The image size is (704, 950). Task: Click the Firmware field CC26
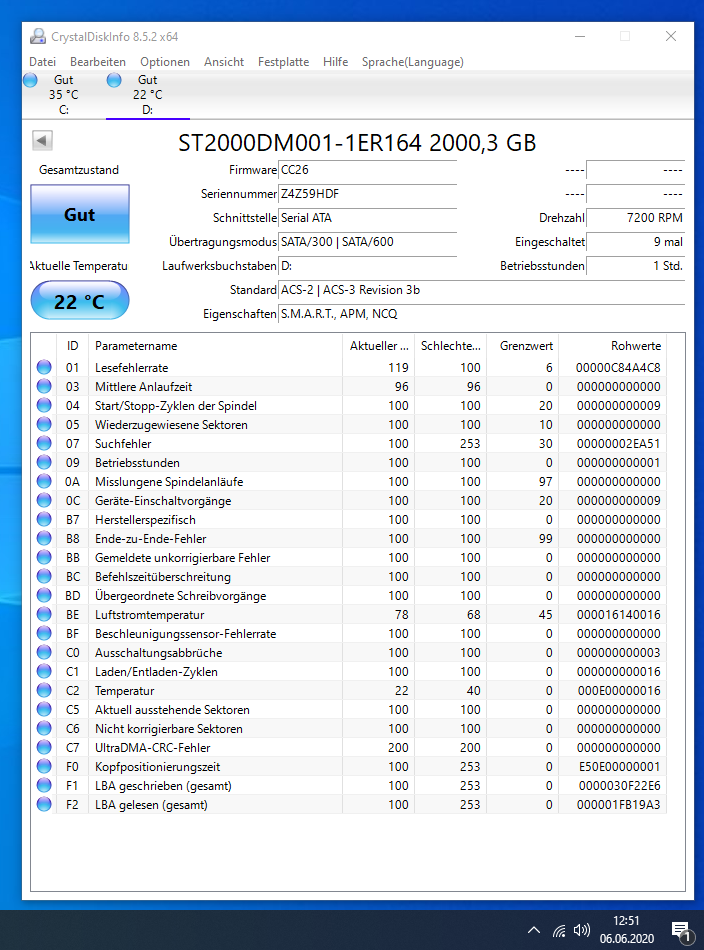(x=367, y=170)
